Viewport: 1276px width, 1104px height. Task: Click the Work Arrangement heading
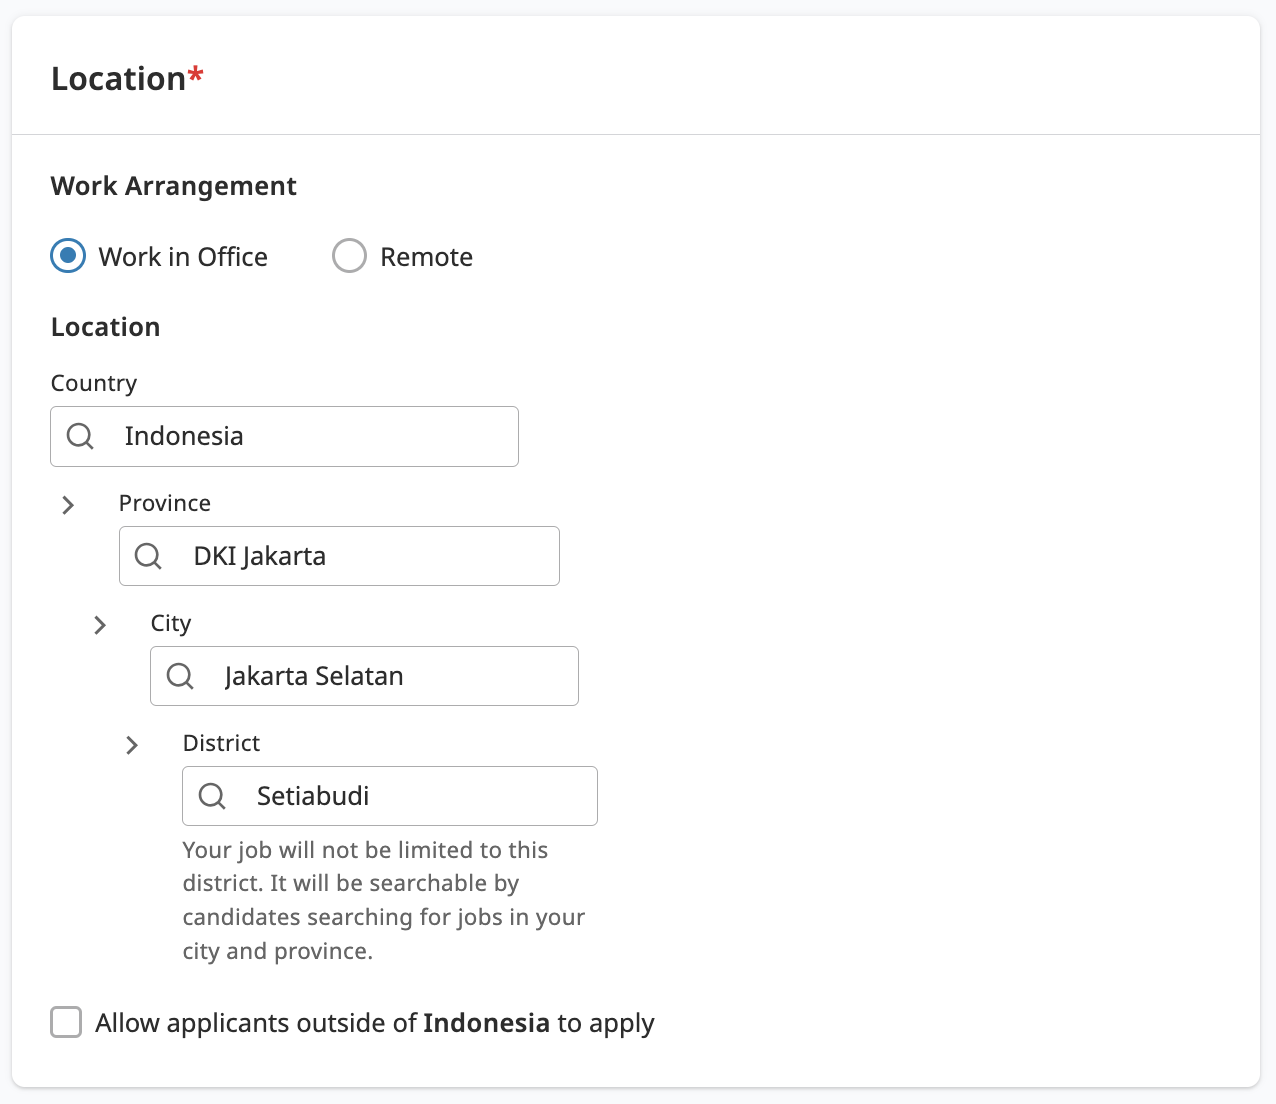pos(174,186)
